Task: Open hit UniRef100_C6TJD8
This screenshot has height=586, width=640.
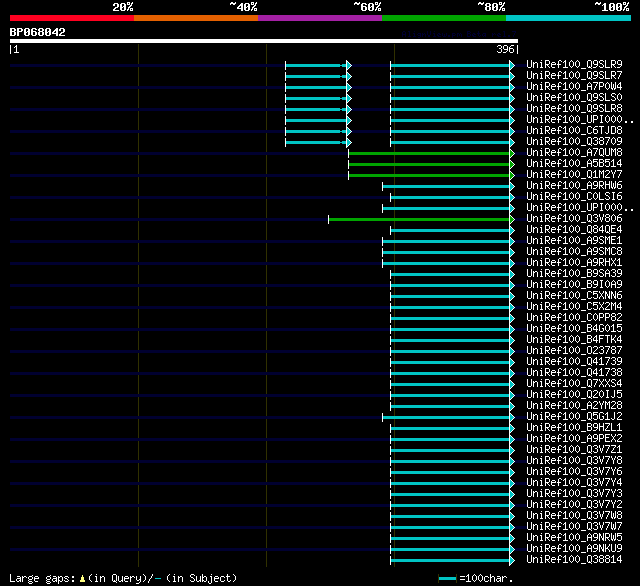Action: coord(574,131)
